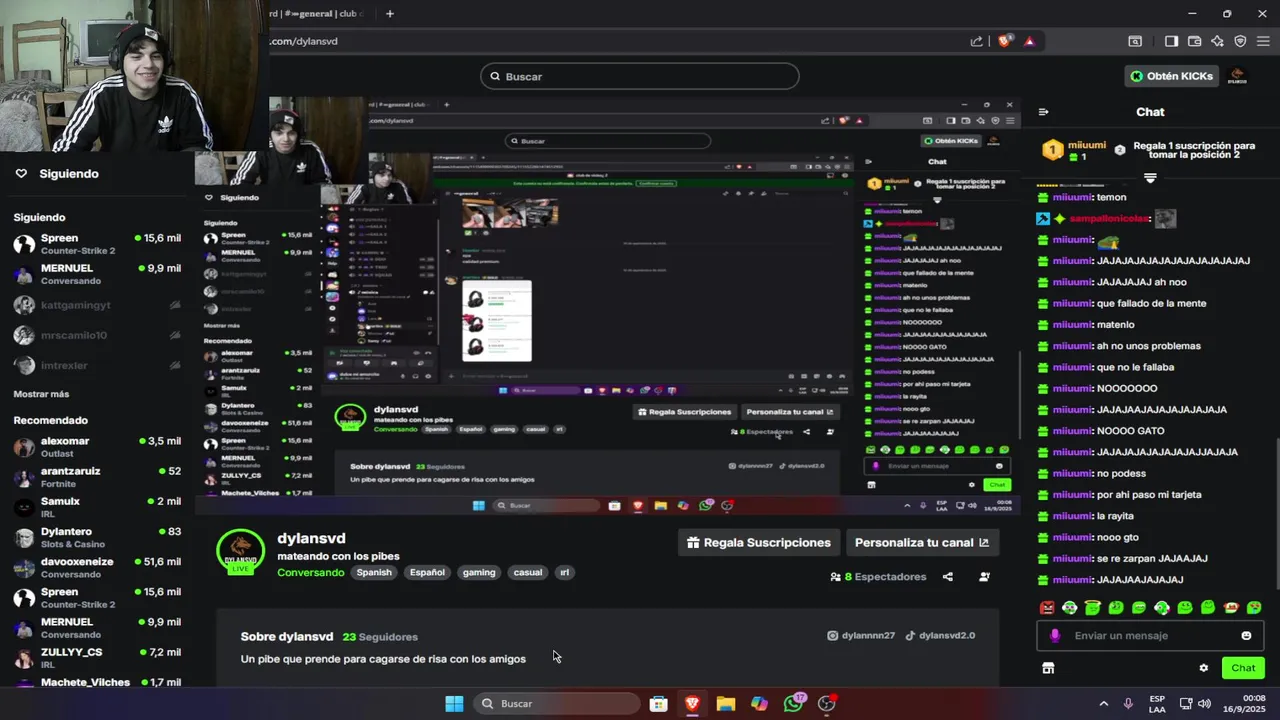Viewport: 1280px width, 720px height.
Task: Open Instagram link dylannnn27
Action: 861,636
